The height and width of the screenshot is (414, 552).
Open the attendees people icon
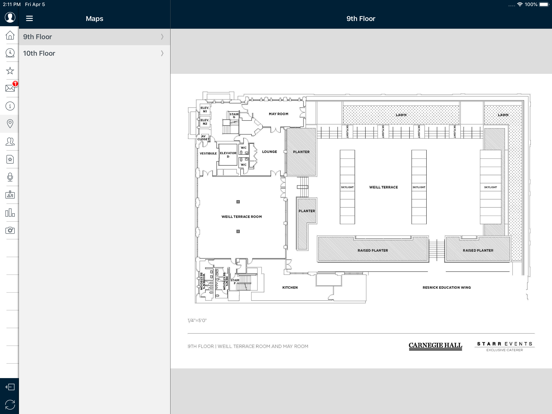click(10, 142)
